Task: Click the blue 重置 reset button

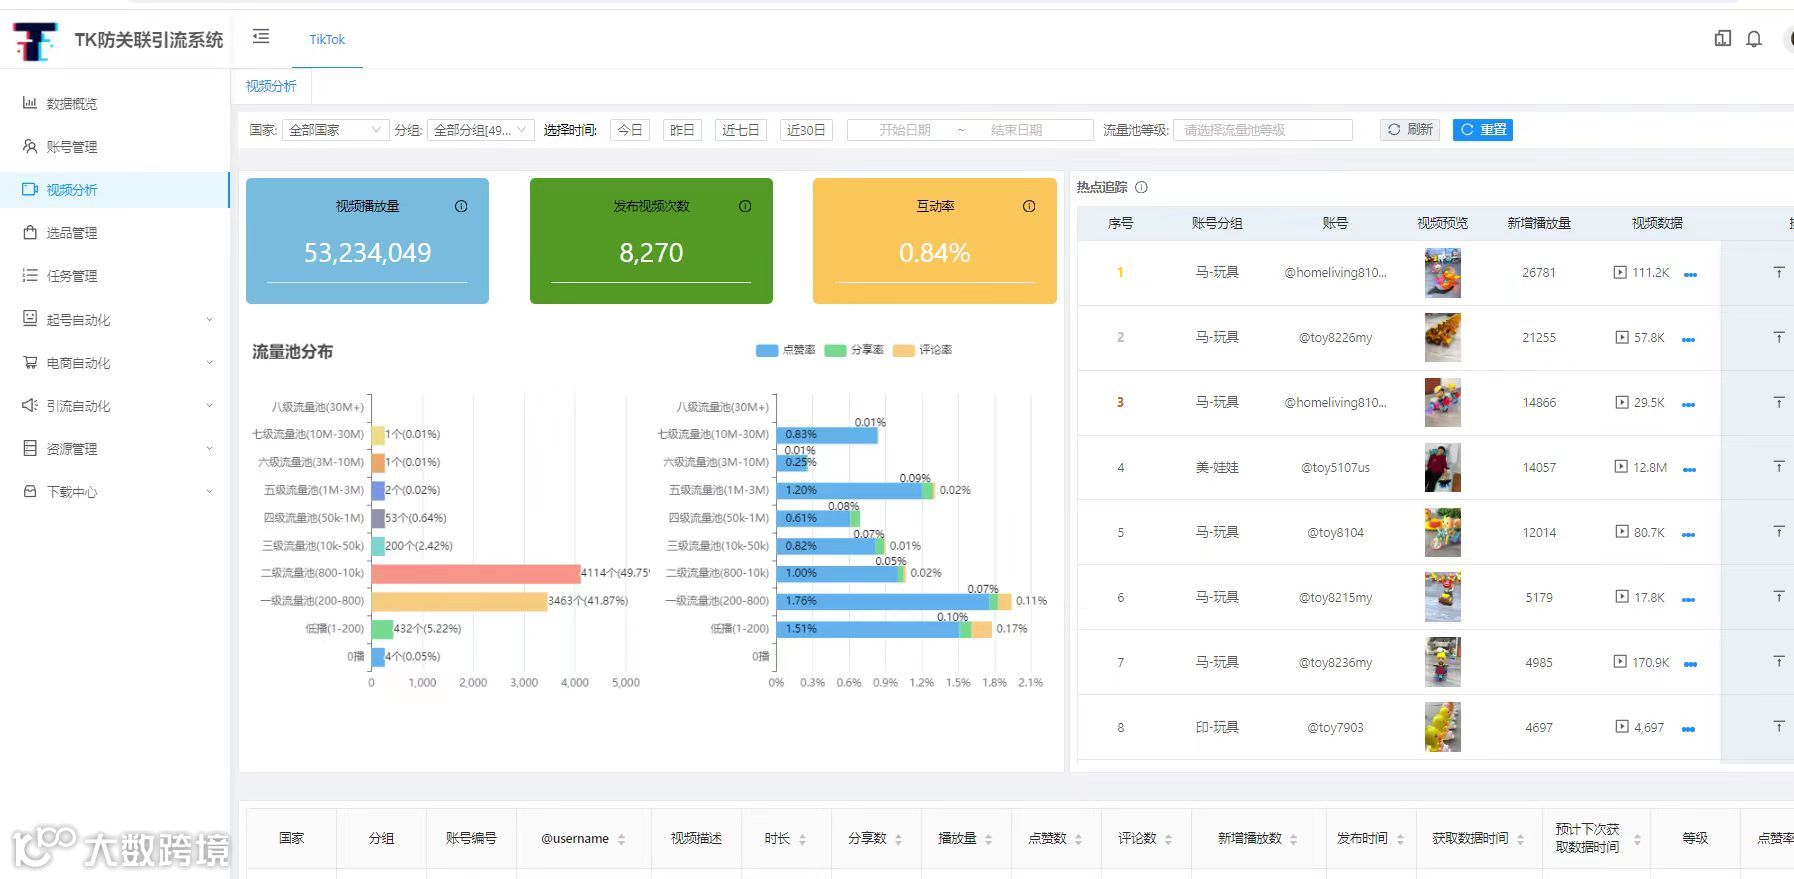Action: [x=1483, y=130]
